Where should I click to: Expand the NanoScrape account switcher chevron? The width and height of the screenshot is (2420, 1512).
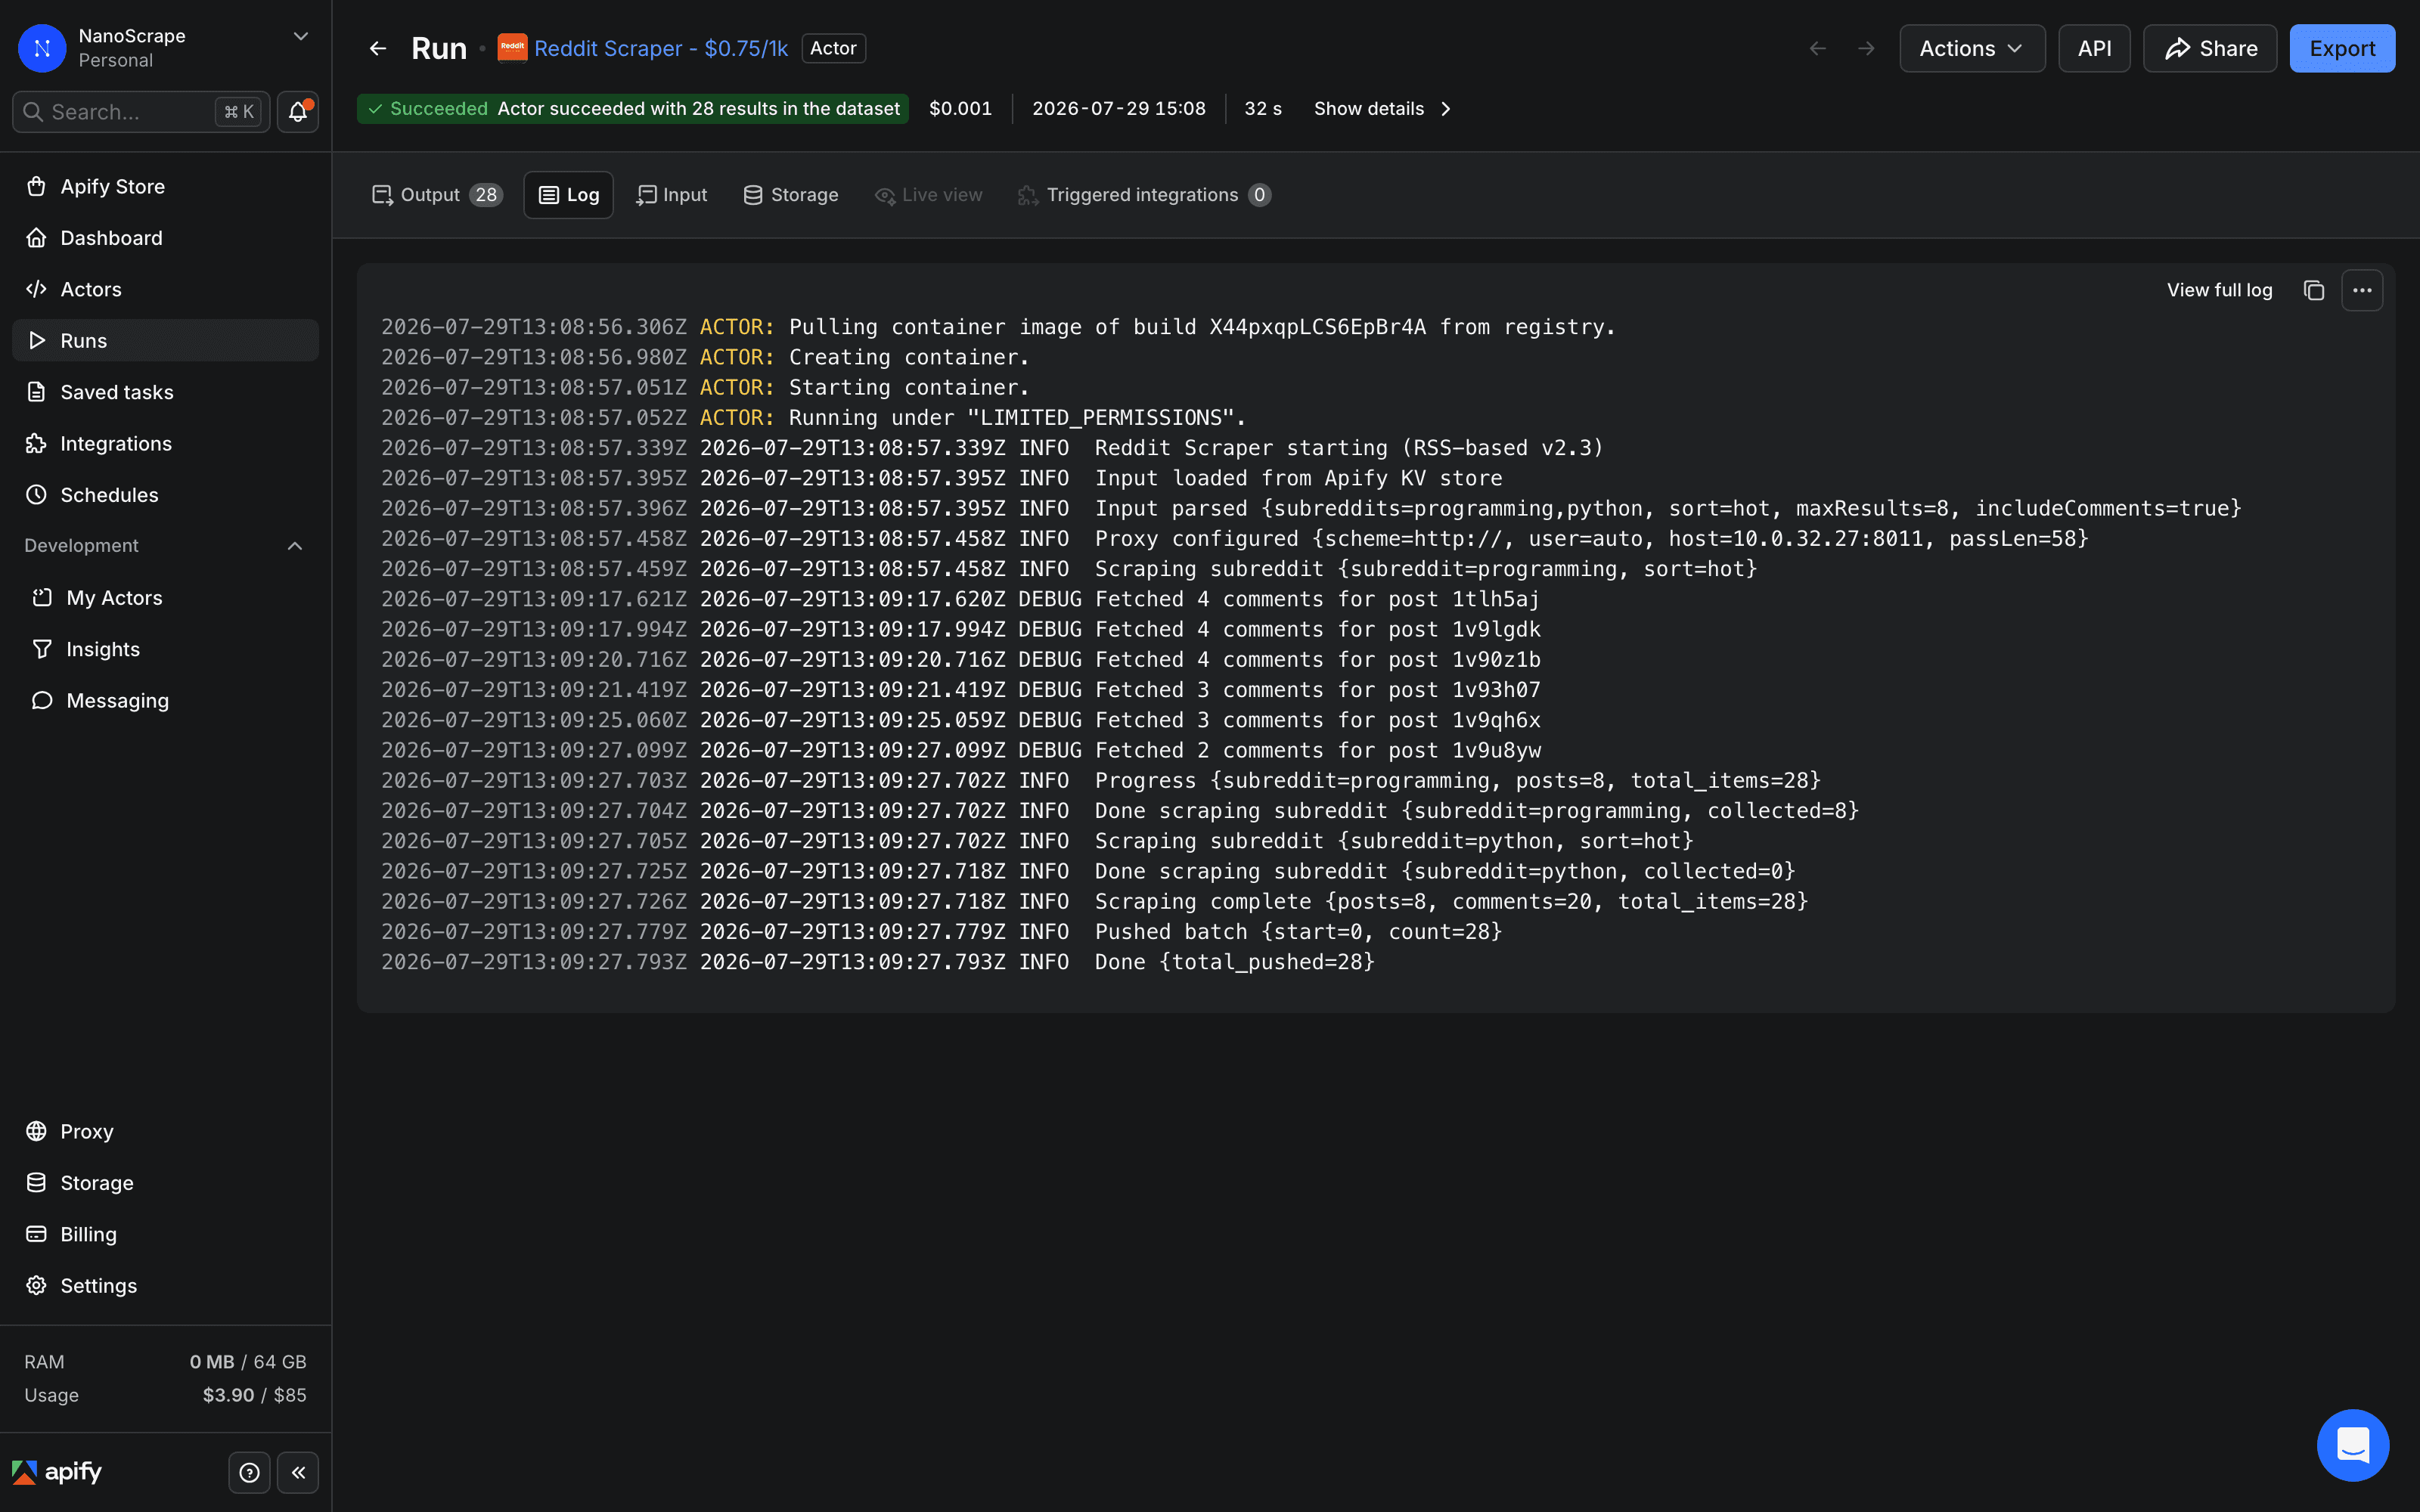pyautogui.click(x=300, y=36)
